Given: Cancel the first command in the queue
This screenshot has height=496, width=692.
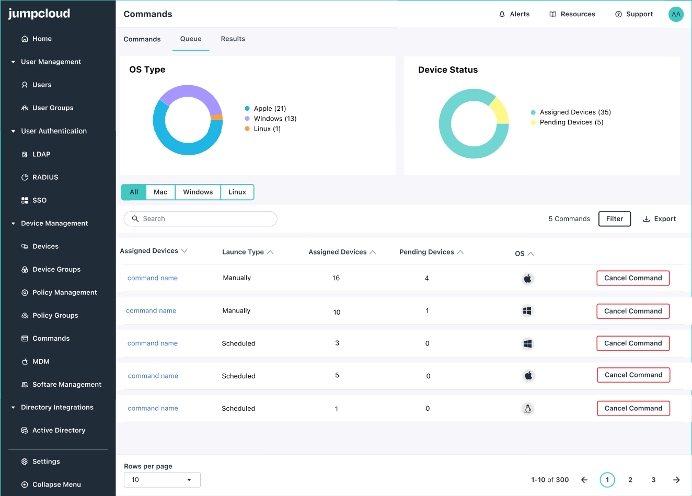Looking at the screenshot, I should [633, 278].
